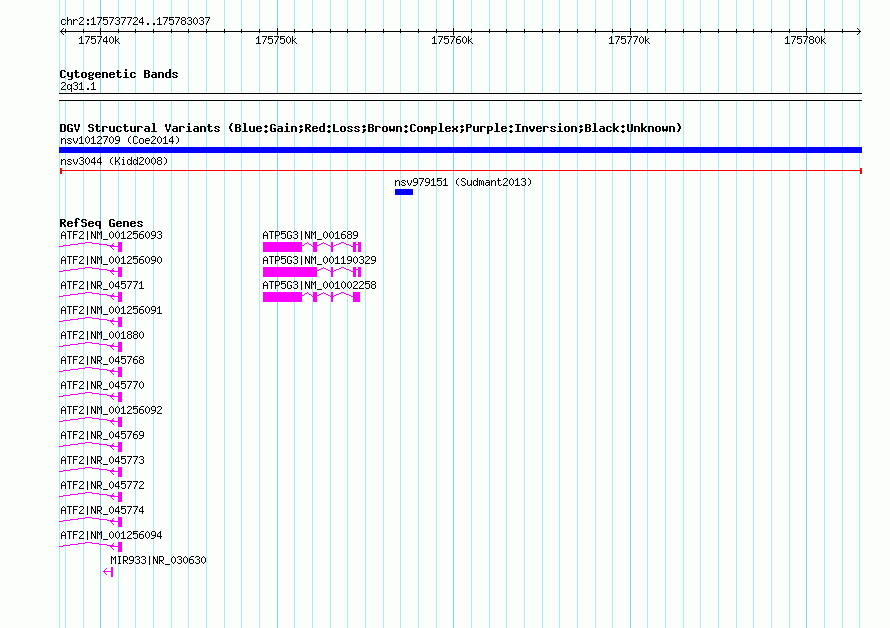Click the ATF2|NM_001256092 transcript glyph
This screenshot has width=890, height=628.
pyautogui.click(x=91, y=421)
